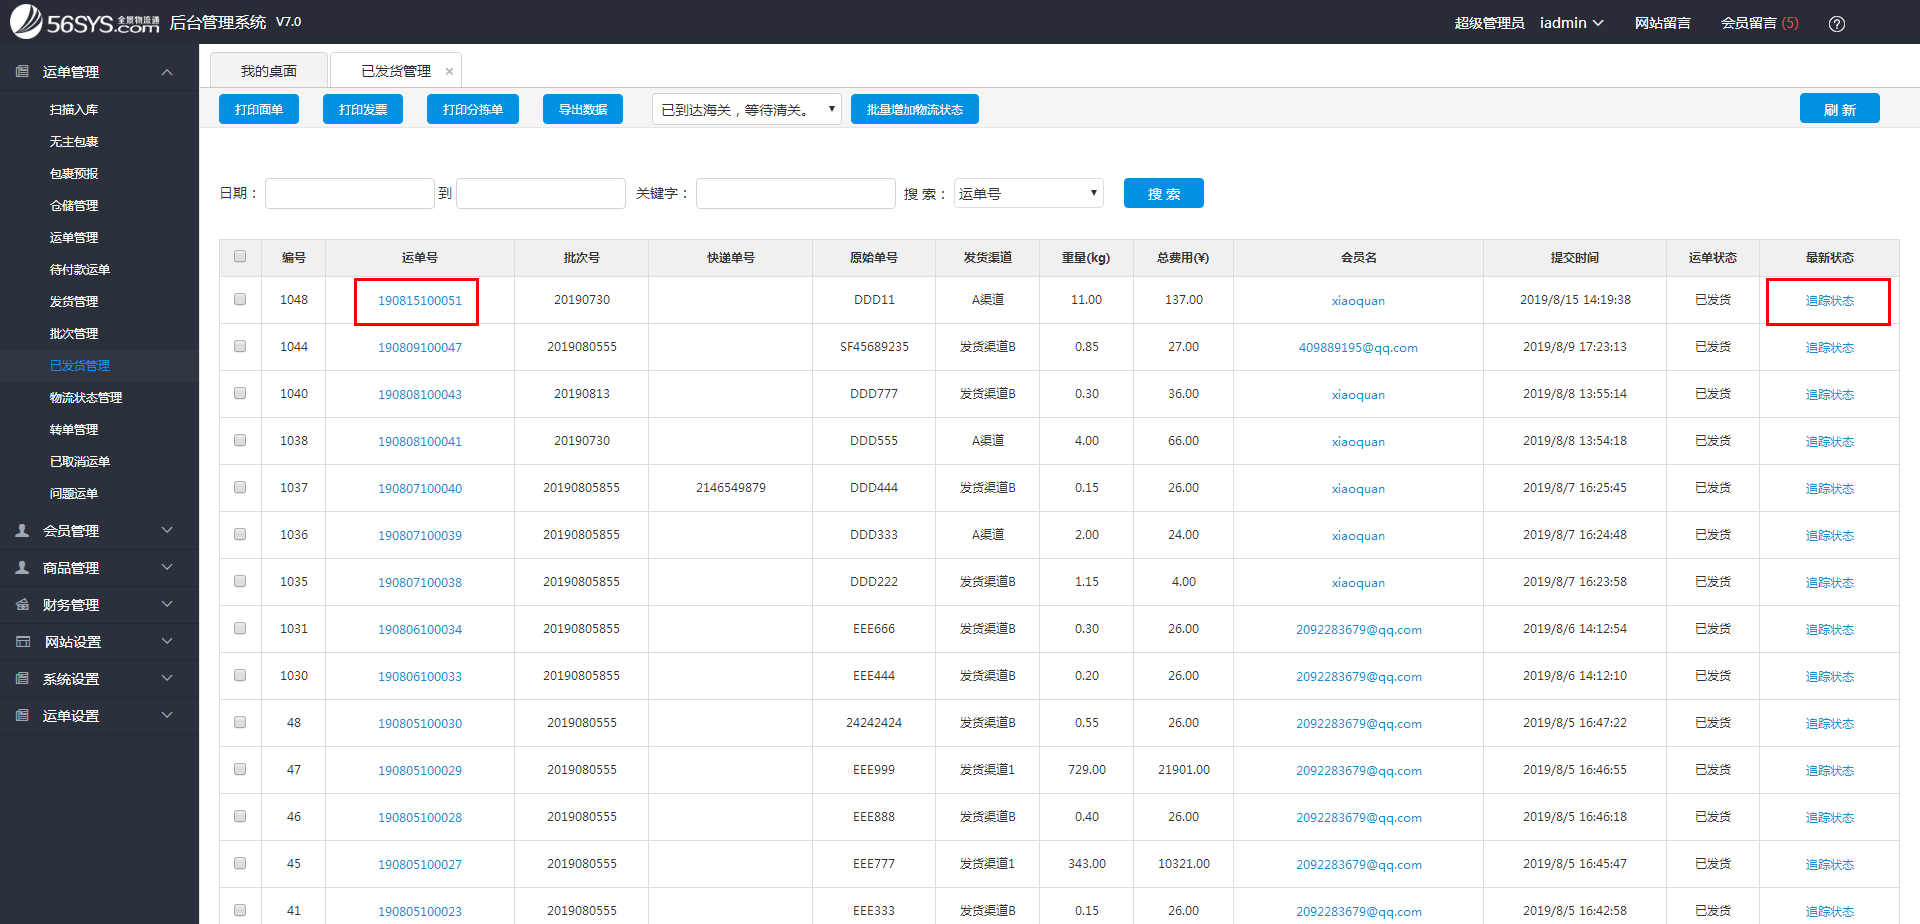Screen dimensions: 1920x924
Task: Click the 运单管理 sidebar icon
Action: 21,71
